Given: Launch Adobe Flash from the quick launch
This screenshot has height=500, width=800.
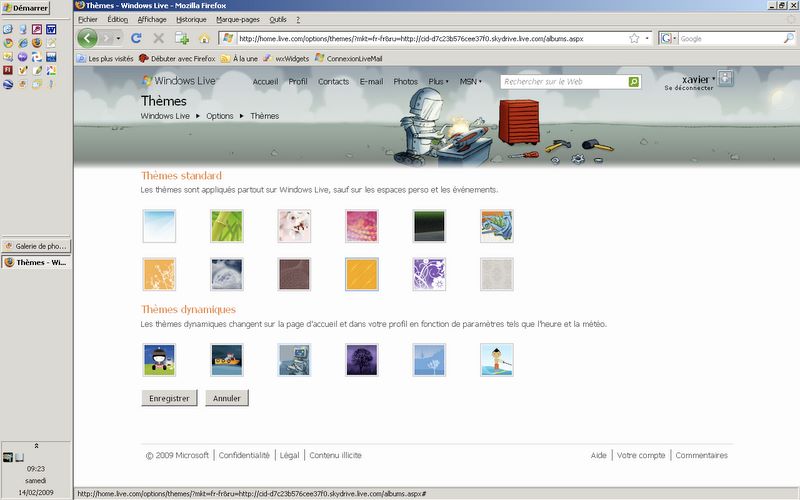Looking at the screenshot, I should click(x=8, y=70).
